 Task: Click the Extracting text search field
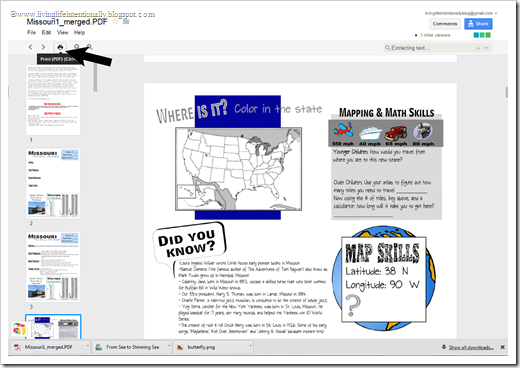tap(437, 48)
